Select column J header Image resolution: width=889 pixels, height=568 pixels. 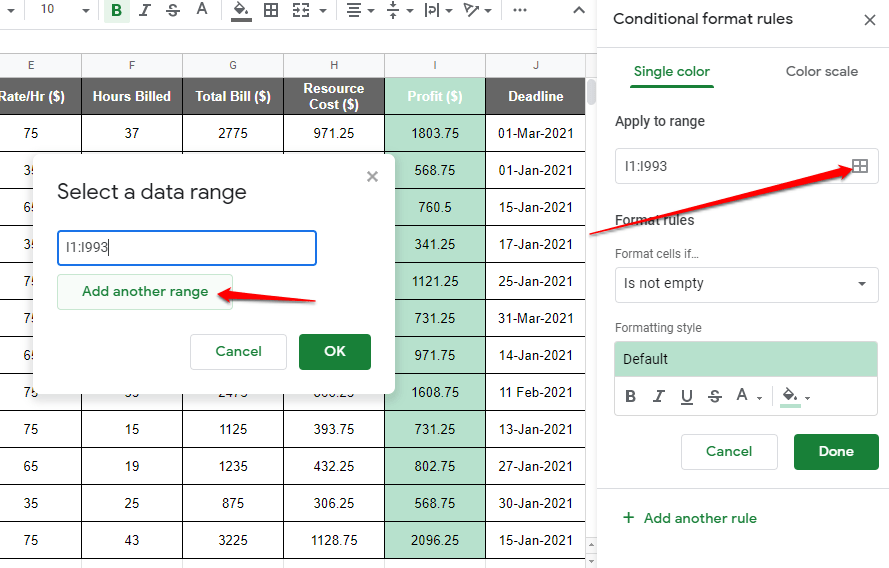point(535,65)
